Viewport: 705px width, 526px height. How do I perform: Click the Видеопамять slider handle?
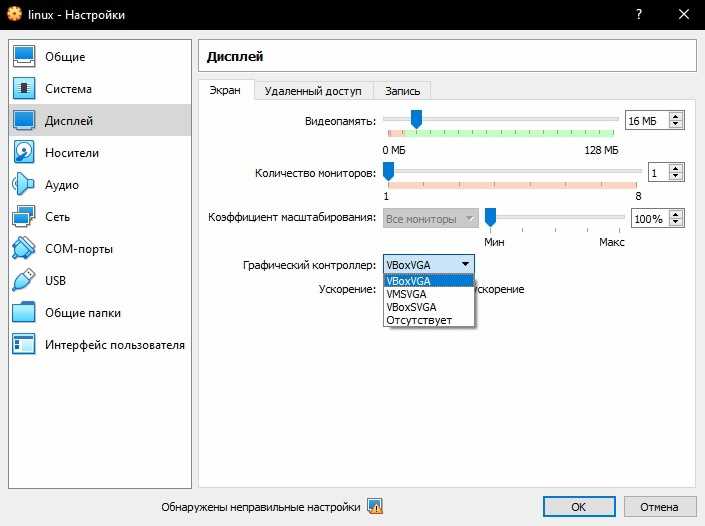416,120
